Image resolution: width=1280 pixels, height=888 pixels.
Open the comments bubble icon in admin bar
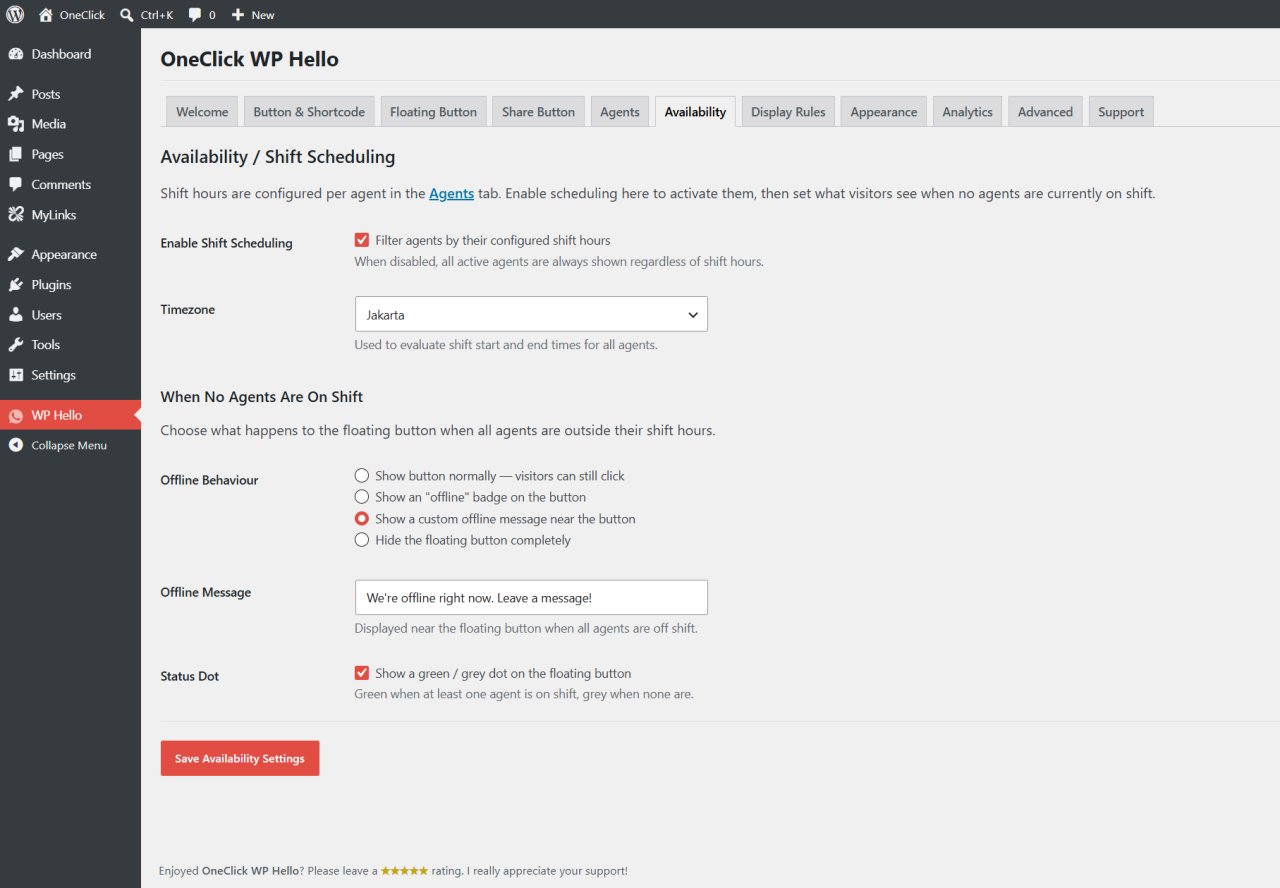tap(195, 15)
